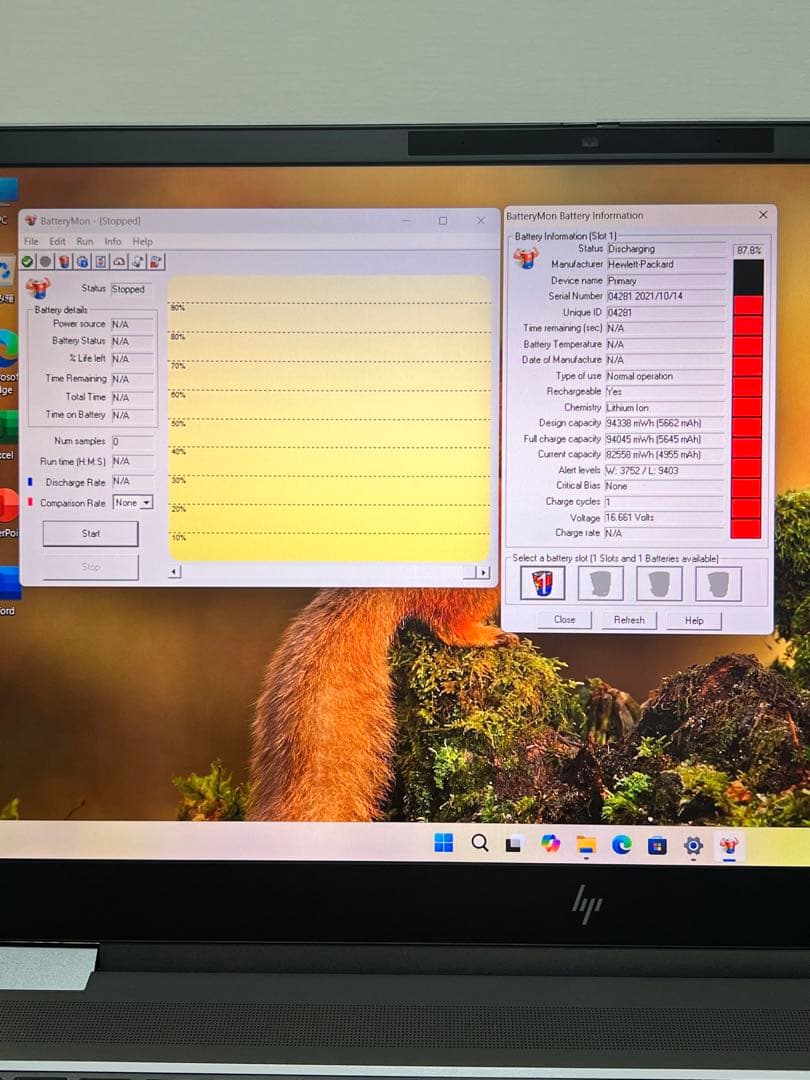The width and height of the screenshot is (810, 1080).
Task: Click the green checkmark start toolbar icon
Action: click(27, 262)
